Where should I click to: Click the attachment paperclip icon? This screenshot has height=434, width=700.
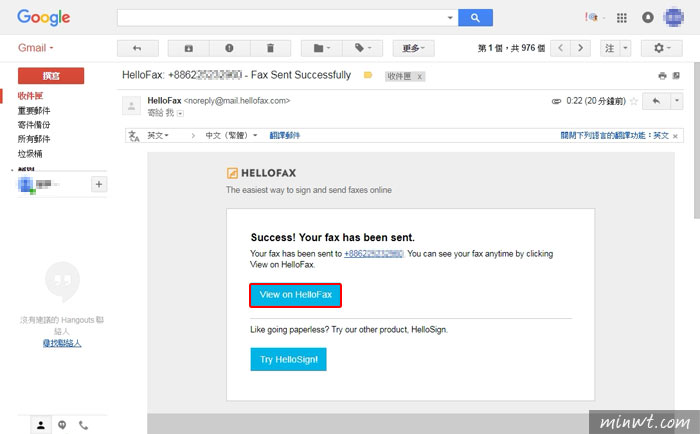coord(556,101)
